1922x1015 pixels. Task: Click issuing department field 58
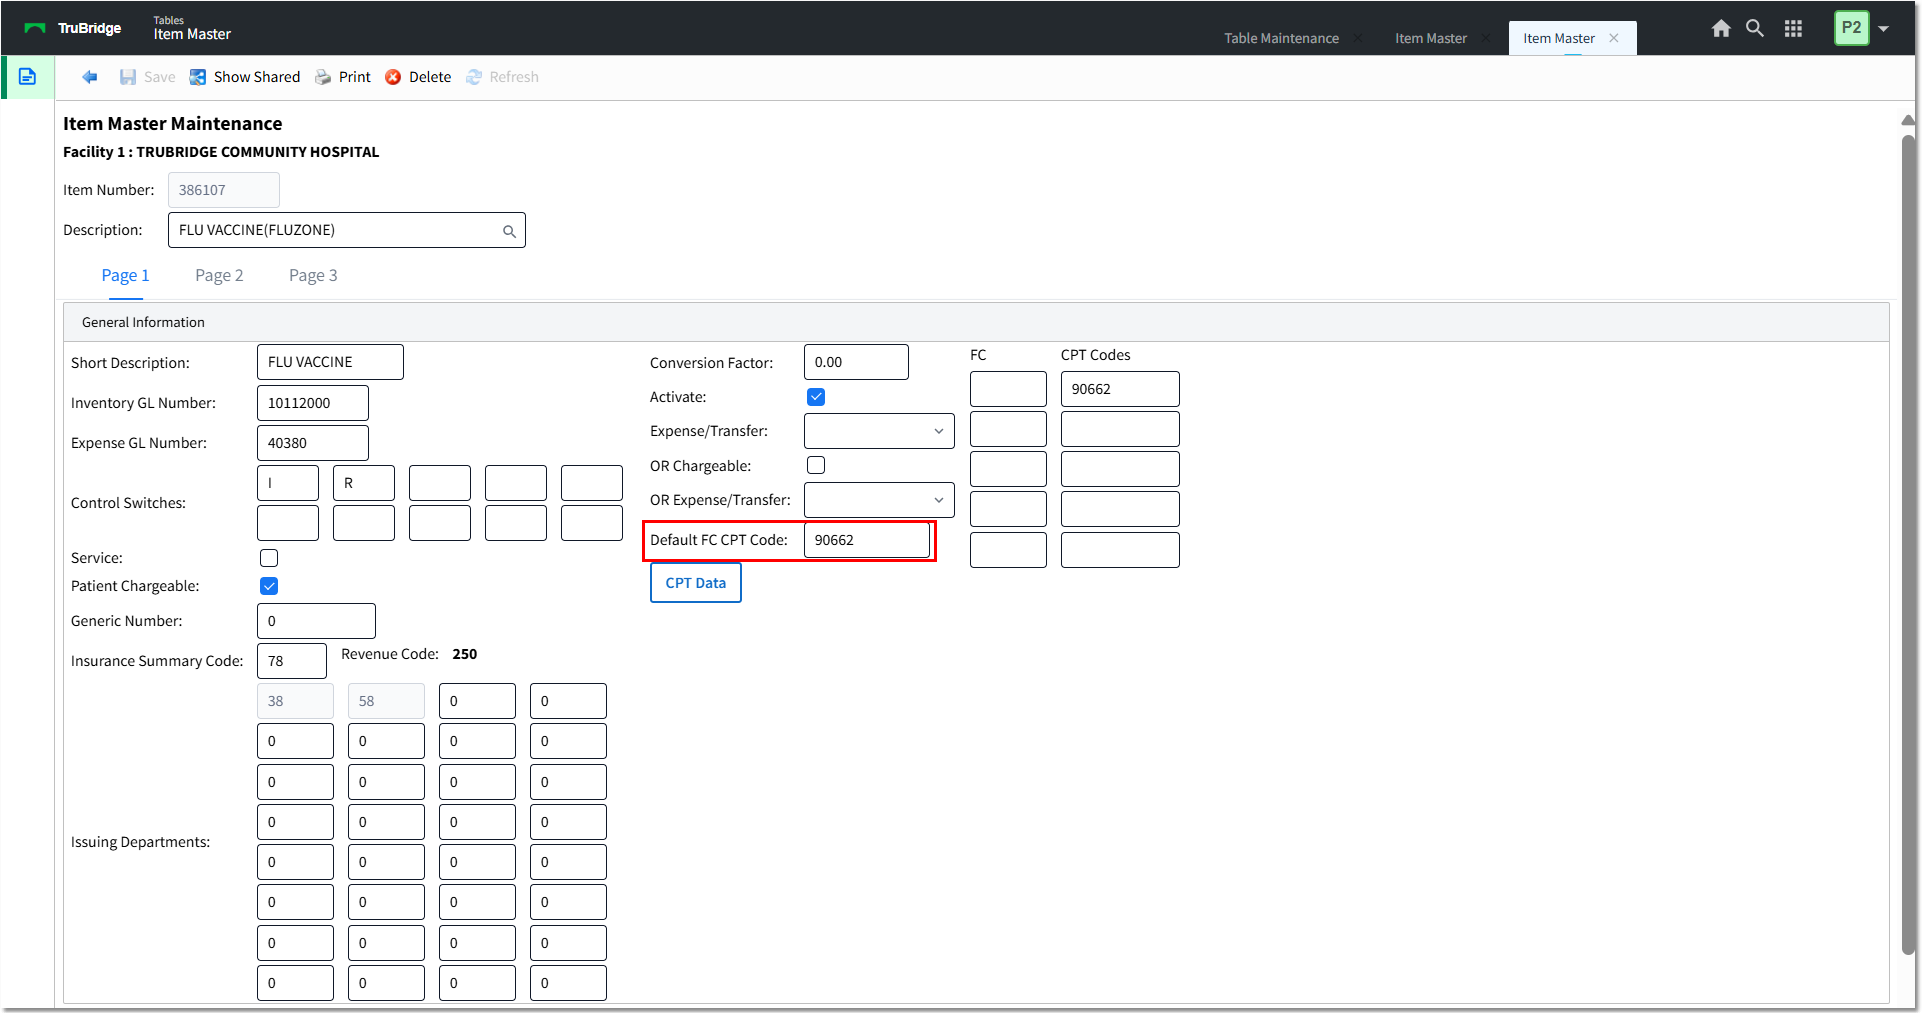coord(386,701)
